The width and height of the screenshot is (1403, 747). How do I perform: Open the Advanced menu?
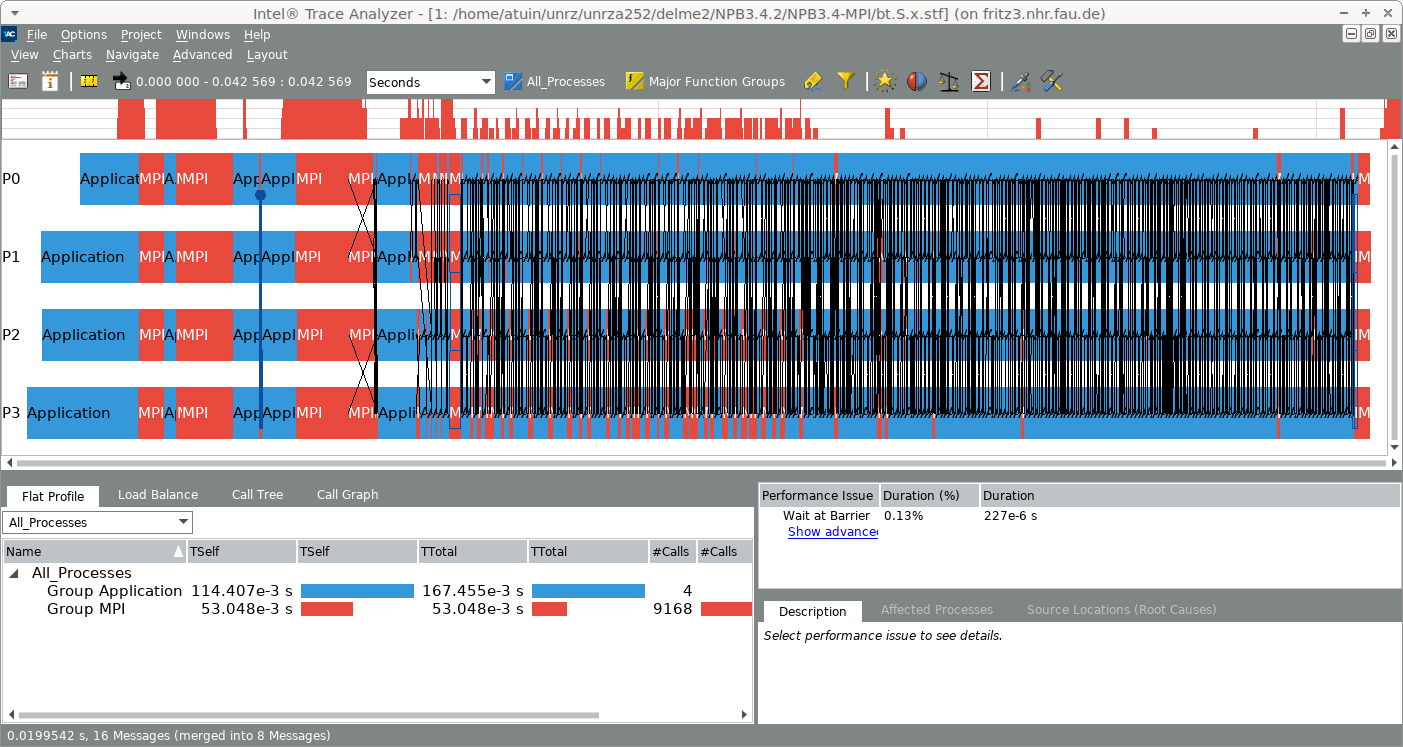coord(202,54)
